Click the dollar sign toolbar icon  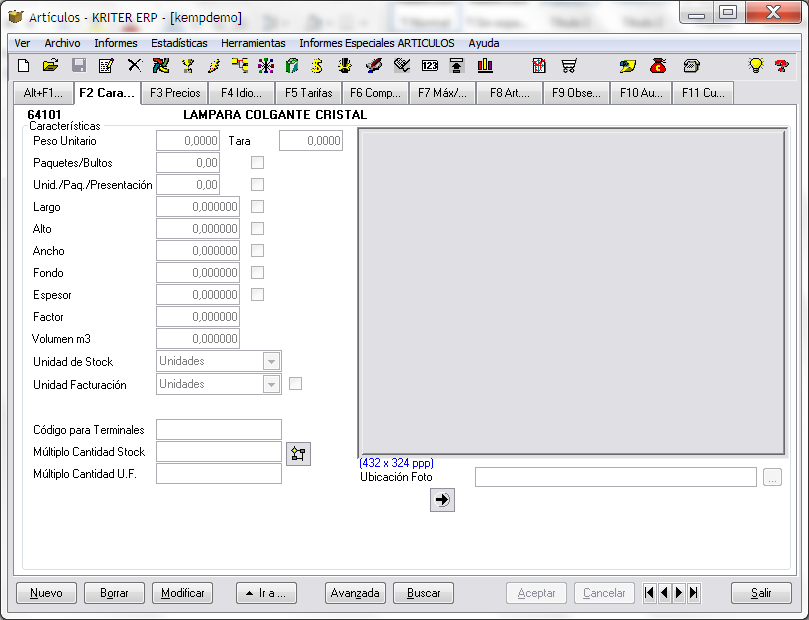coord(317,66)
